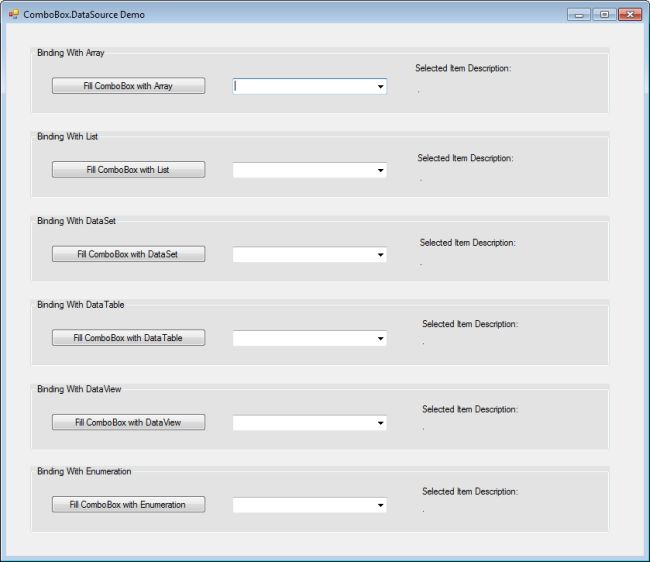Expand the Array binding combo box arrow
The image size is (650, 562).
[381, 87]
